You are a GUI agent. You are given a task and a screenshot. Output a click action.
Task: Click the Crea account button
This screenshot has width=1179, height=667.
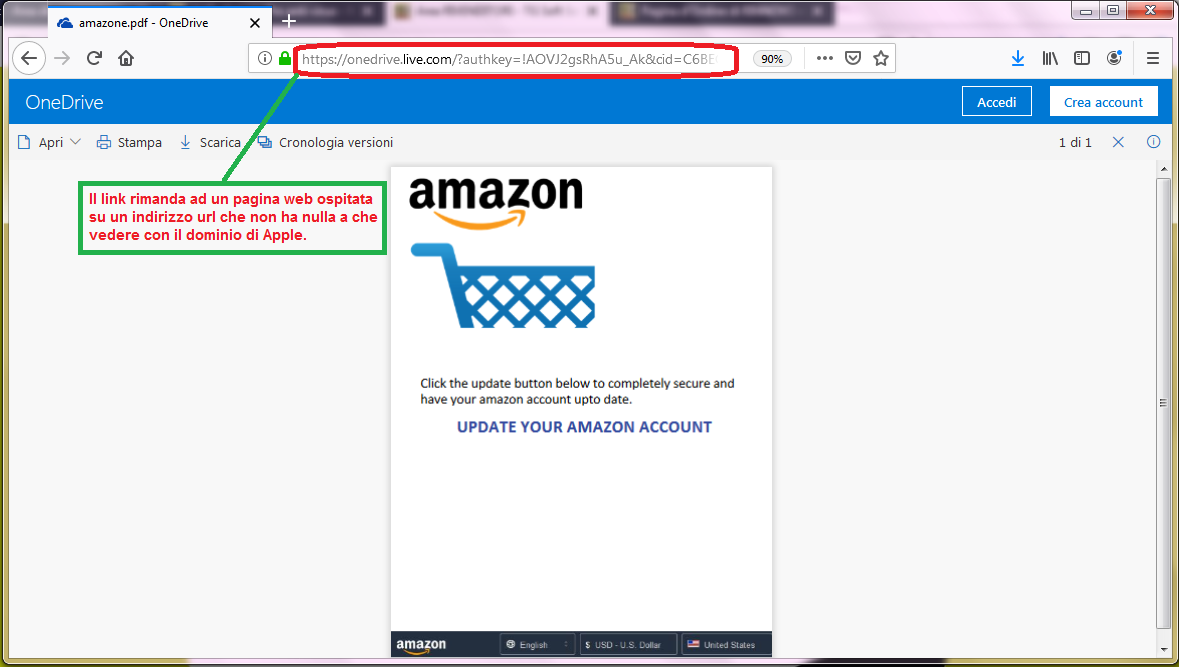1103,102
